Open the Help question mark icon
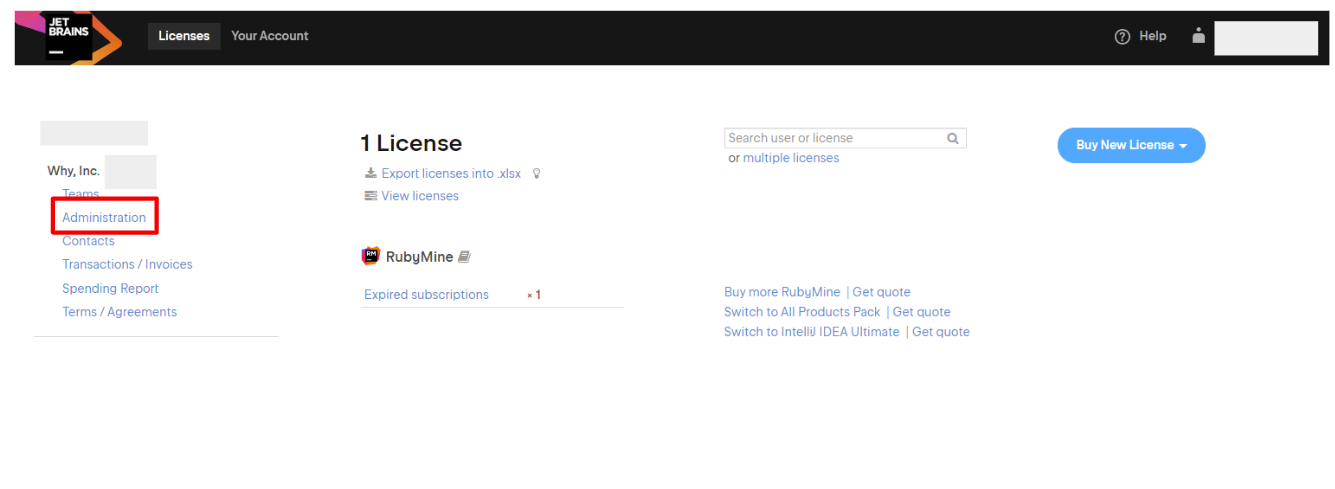The image size is (1335, 489). point(1122,36)
